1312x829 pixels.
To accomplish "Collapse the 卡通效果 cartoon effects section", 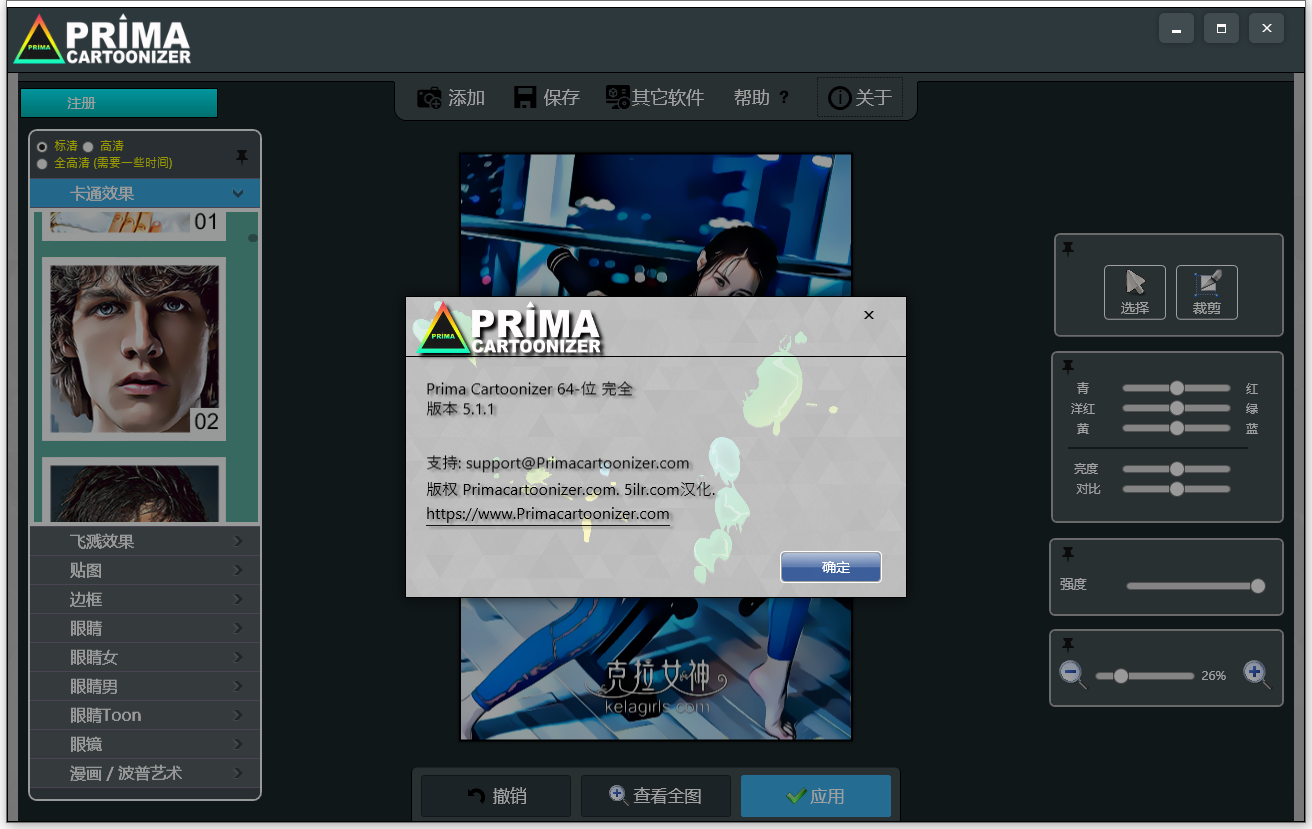I will [x=145, y=193].
